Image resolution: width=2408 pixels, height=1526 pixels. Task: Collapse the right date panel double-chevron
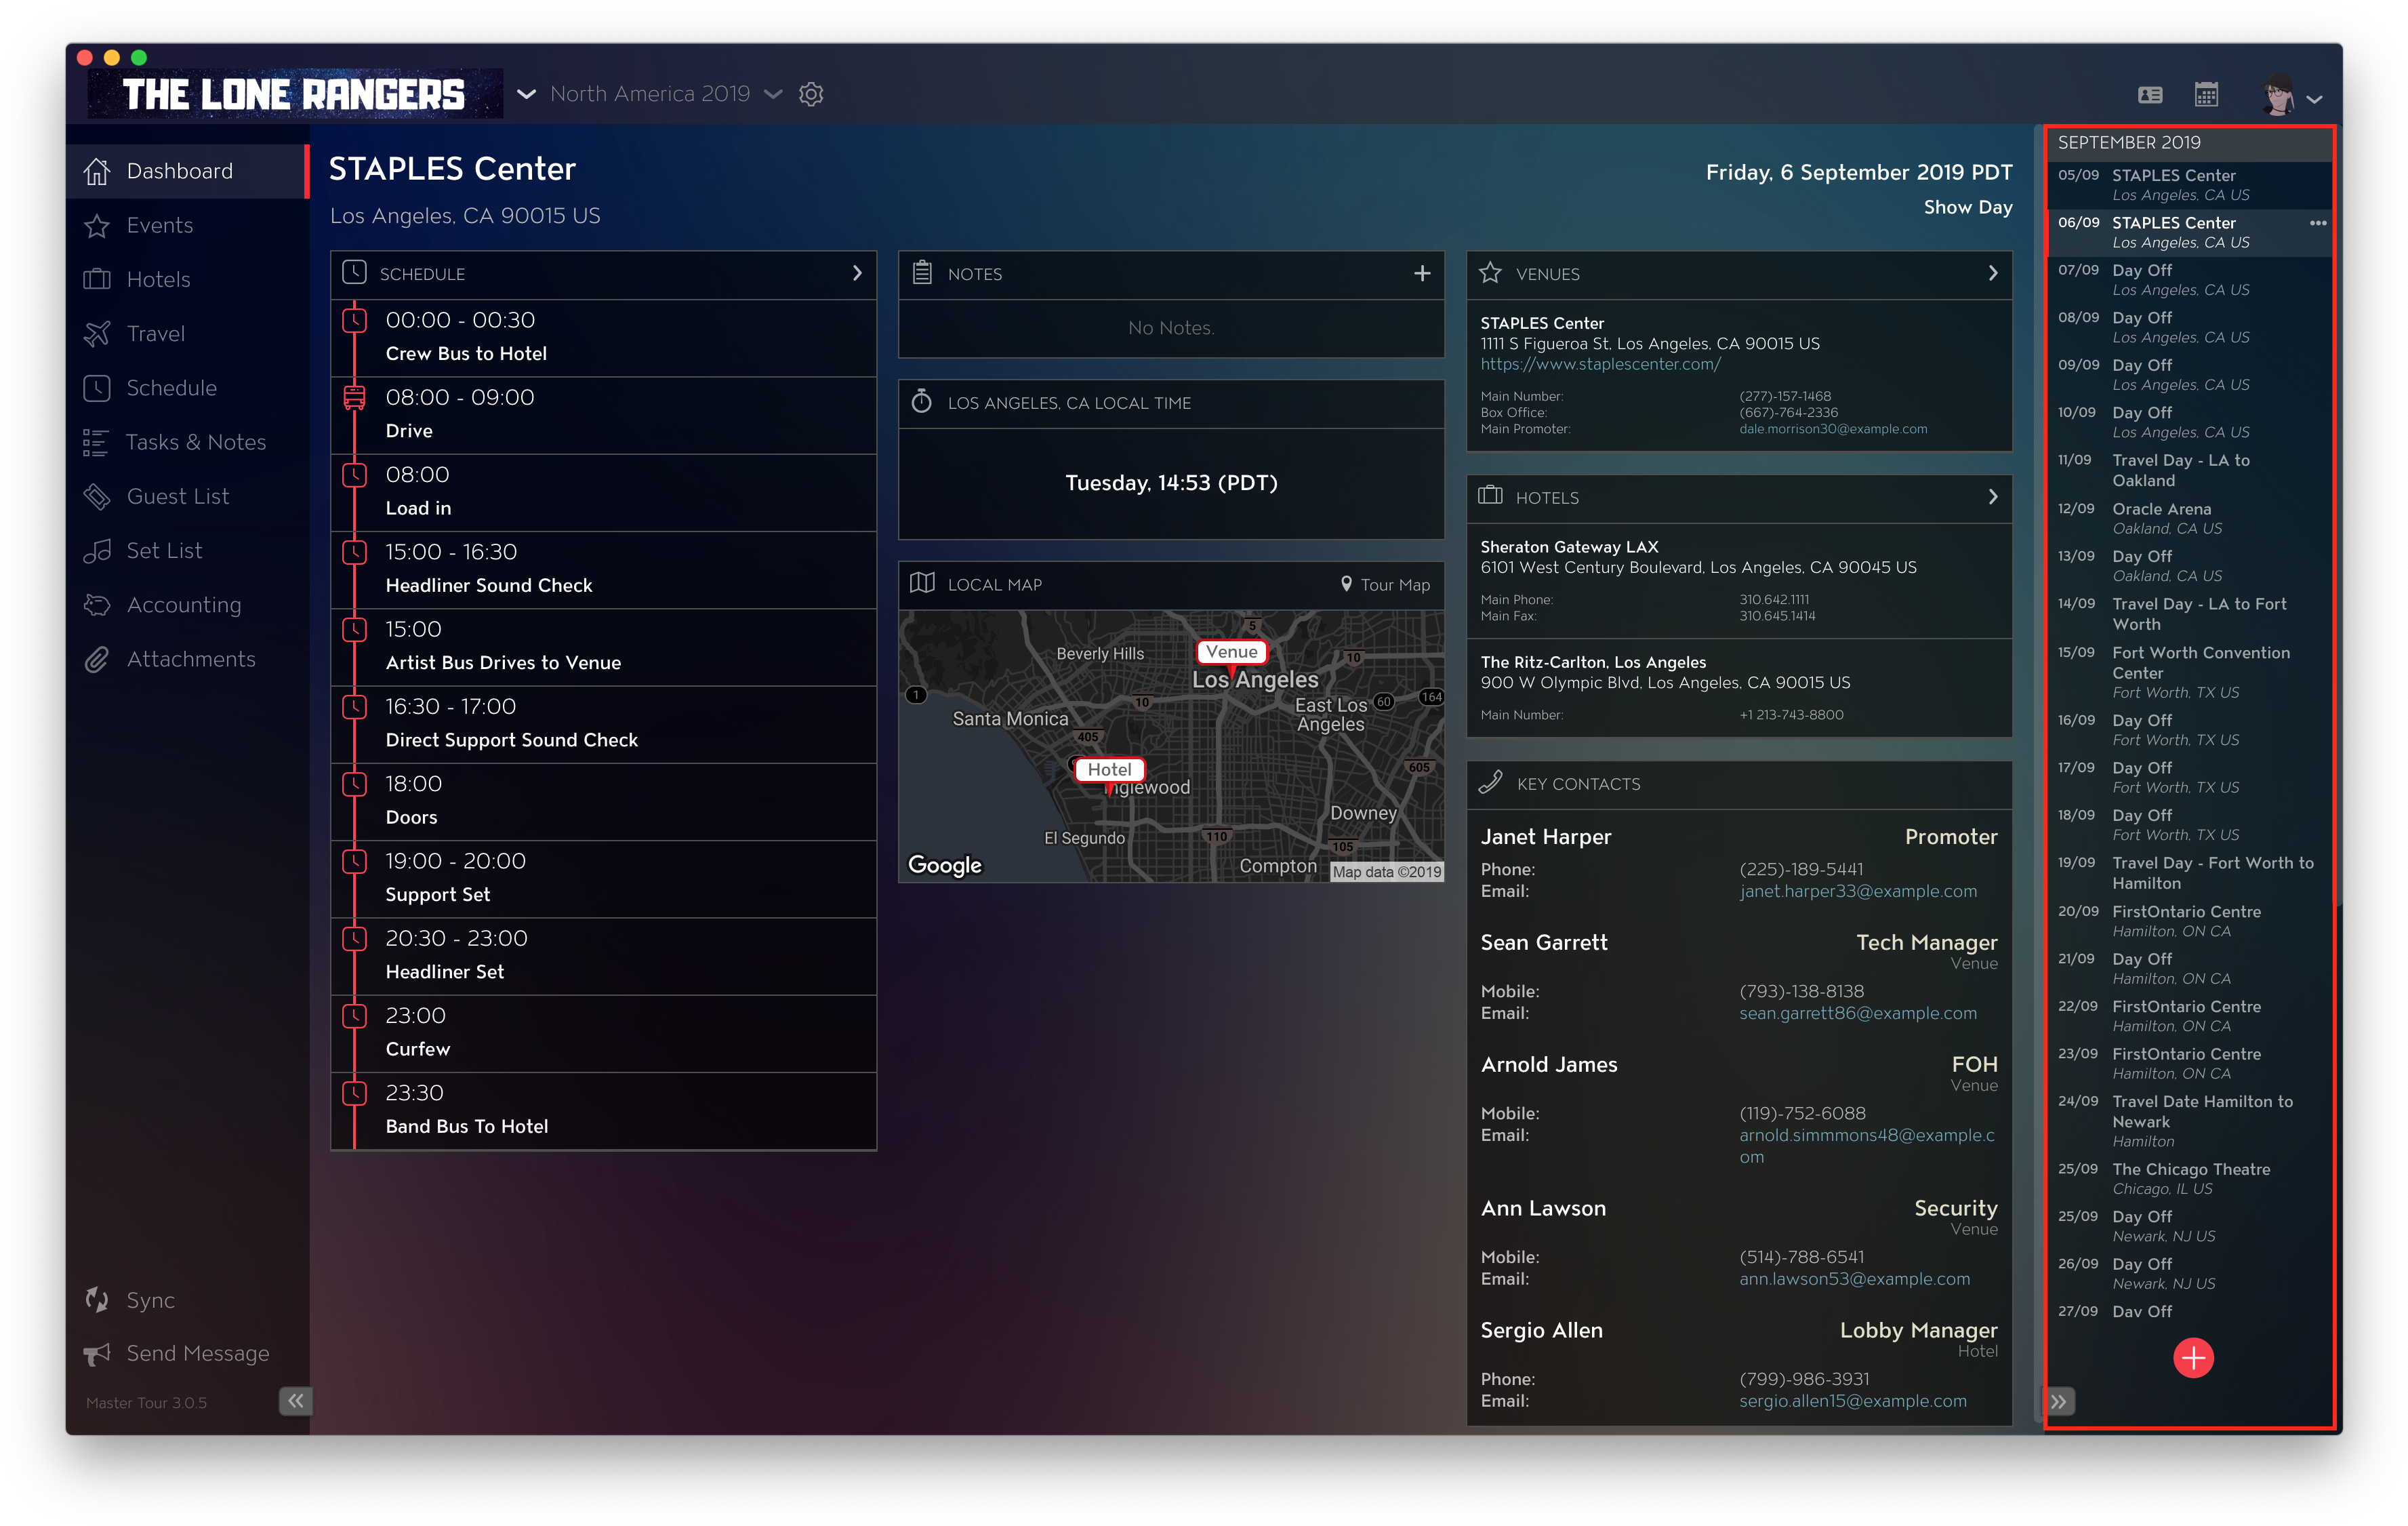click(2058, 1401)
